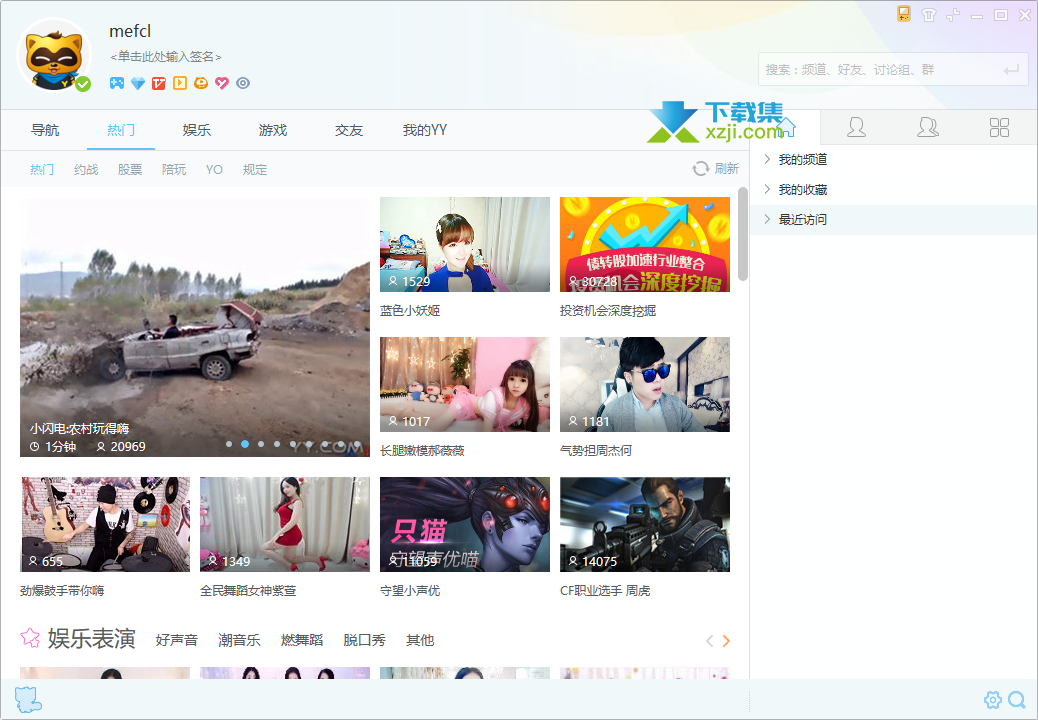Go to previous 娱乐表演 page with left arrow

[710, 641]
